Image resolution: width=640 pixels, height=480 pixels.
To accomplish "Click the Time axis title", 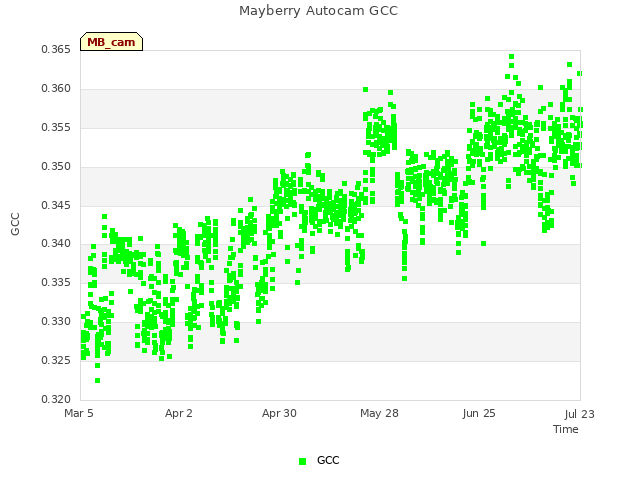I will pyautogui.click(x=566, y=429).
